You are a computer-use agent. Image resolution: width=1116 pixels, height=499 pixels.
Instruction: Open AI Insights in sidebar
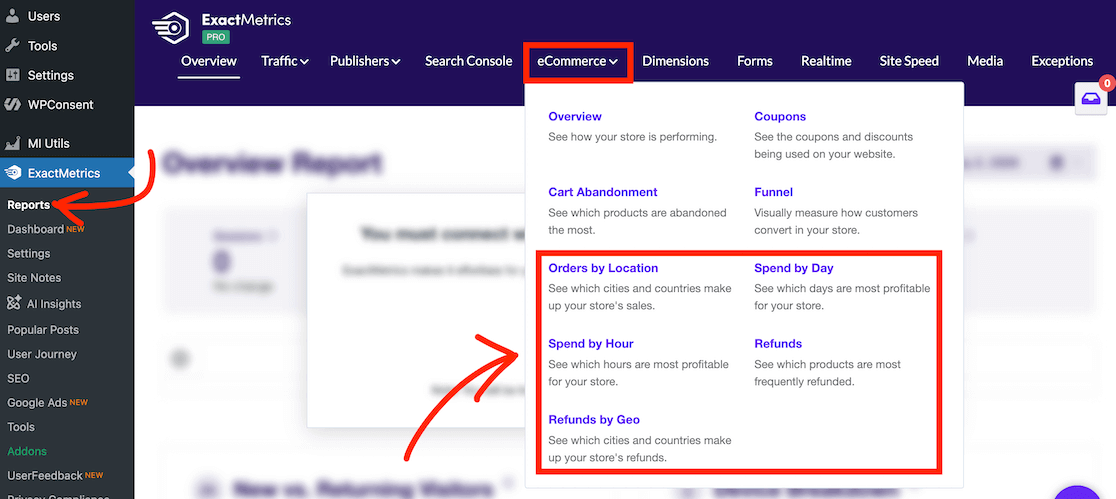click(x=54, y=304)
